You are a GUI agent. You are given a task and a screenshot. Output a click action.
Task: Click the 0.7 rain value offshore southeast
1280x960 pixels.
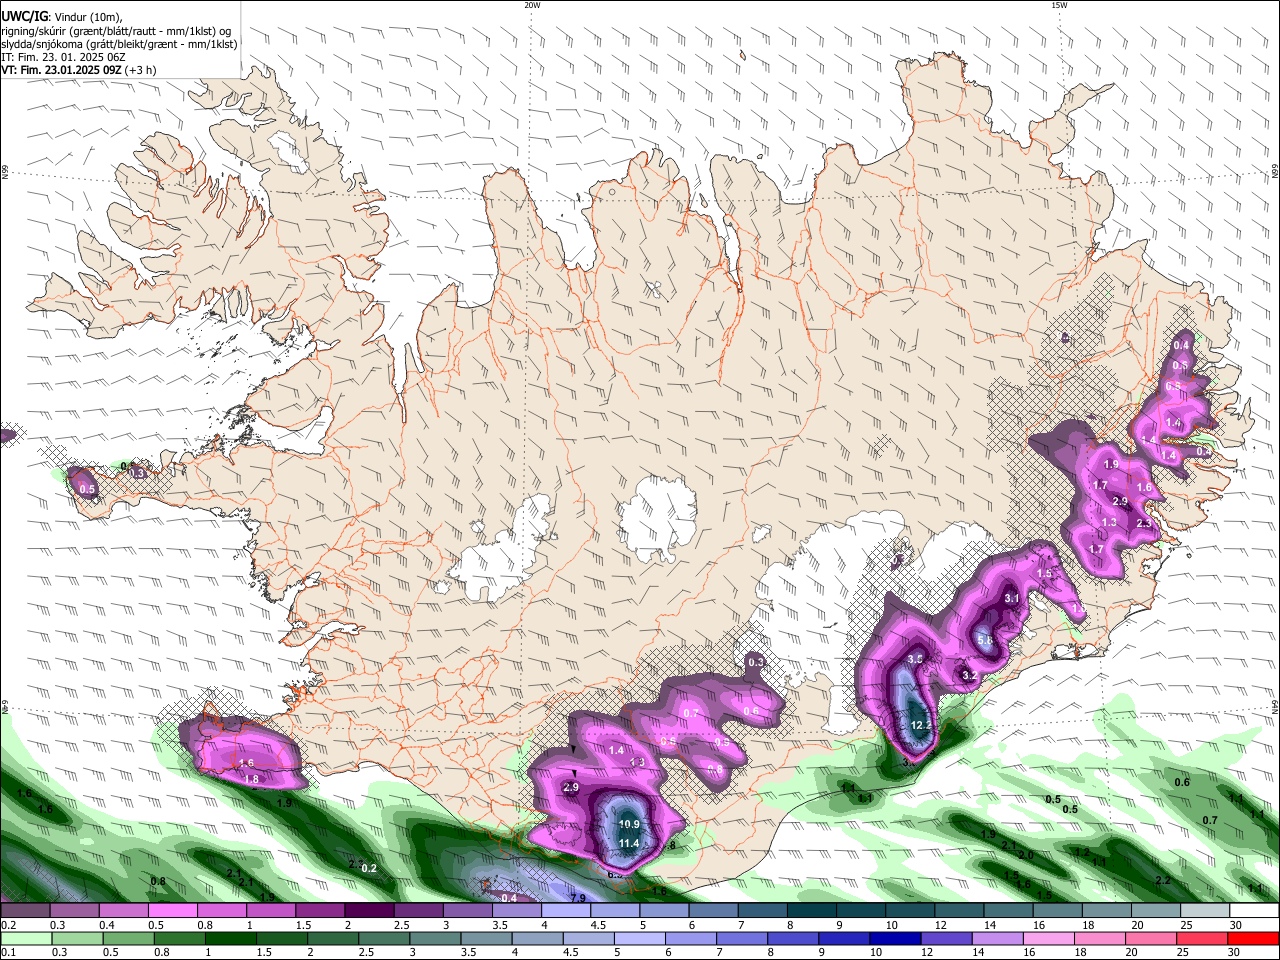click(1210, 821)
